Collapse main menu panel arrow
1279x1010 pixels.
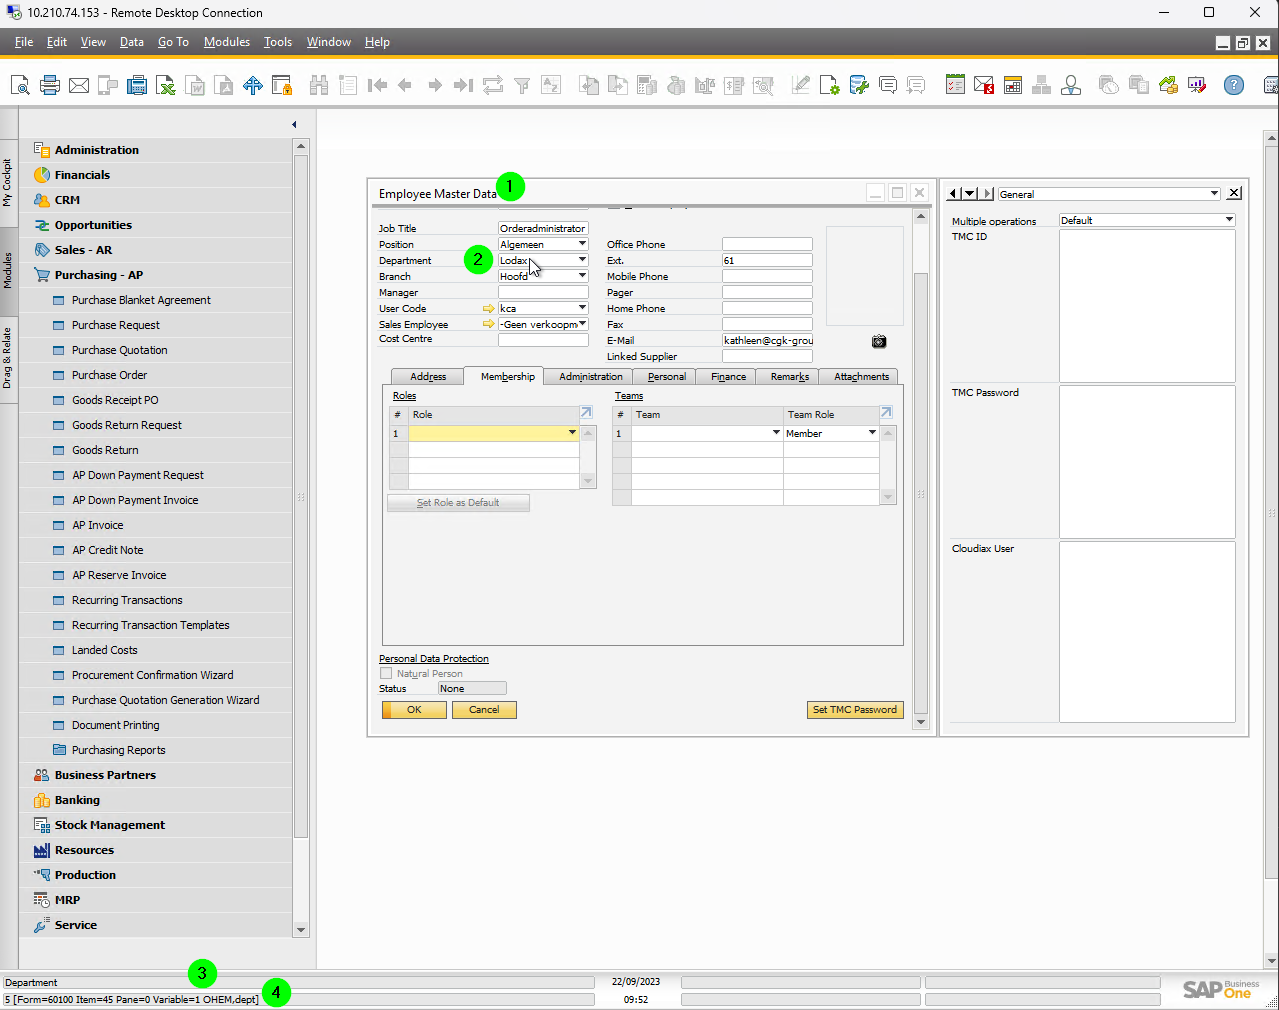coord(294,124)
